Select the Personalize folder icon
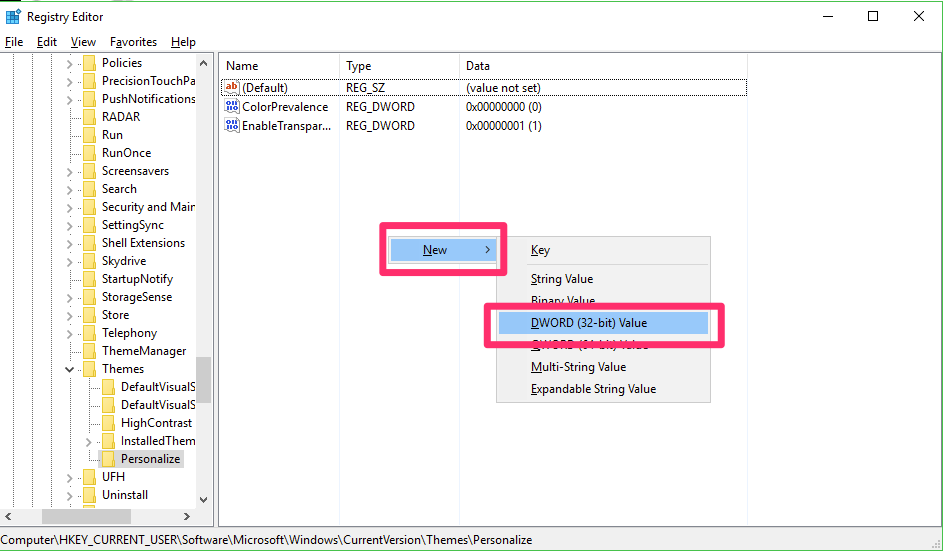The width and height of the screenshot is (943, 551). [x=109, y=459]
